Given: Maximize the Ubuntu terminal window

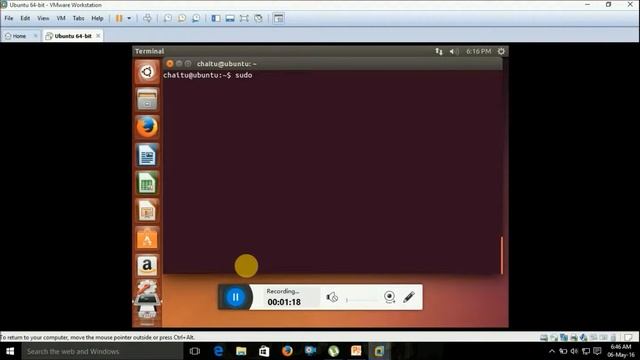Looking at the screenshot, I should click(188, 64).
